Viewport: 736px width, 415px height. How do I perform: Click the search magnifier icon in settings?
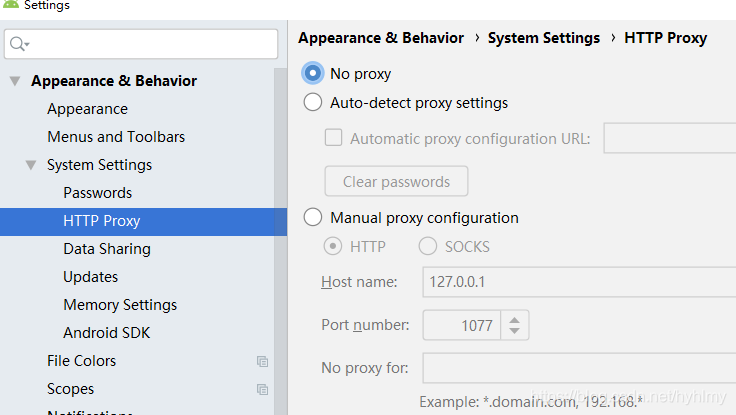point(19,44)
